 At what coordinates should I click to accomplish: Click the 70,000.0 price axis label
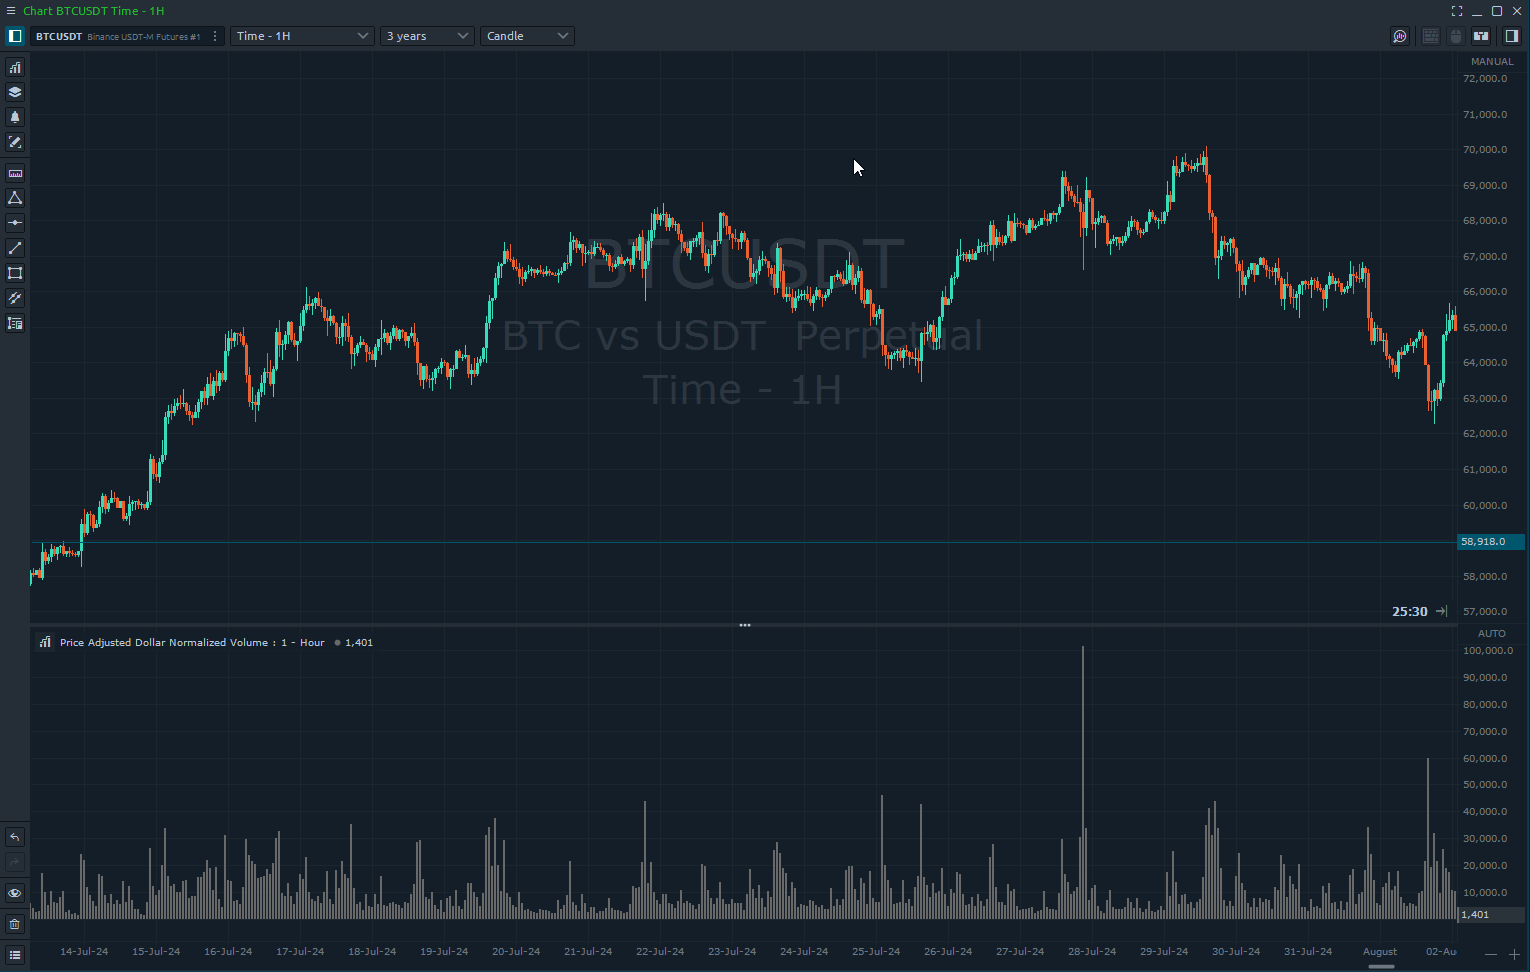tap(1485, 150)
